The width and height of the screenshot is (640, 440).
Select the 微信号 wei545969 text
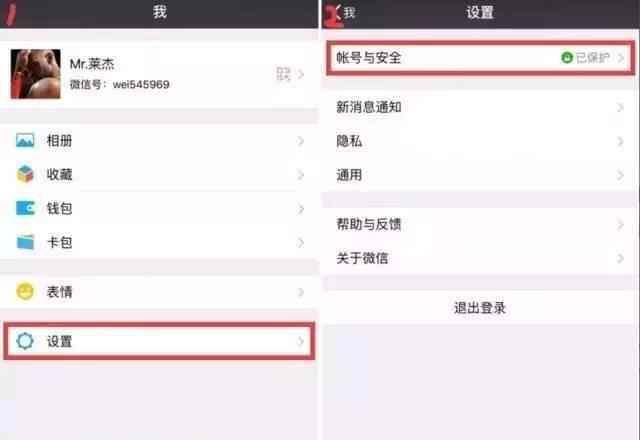(x=119, y=84)
